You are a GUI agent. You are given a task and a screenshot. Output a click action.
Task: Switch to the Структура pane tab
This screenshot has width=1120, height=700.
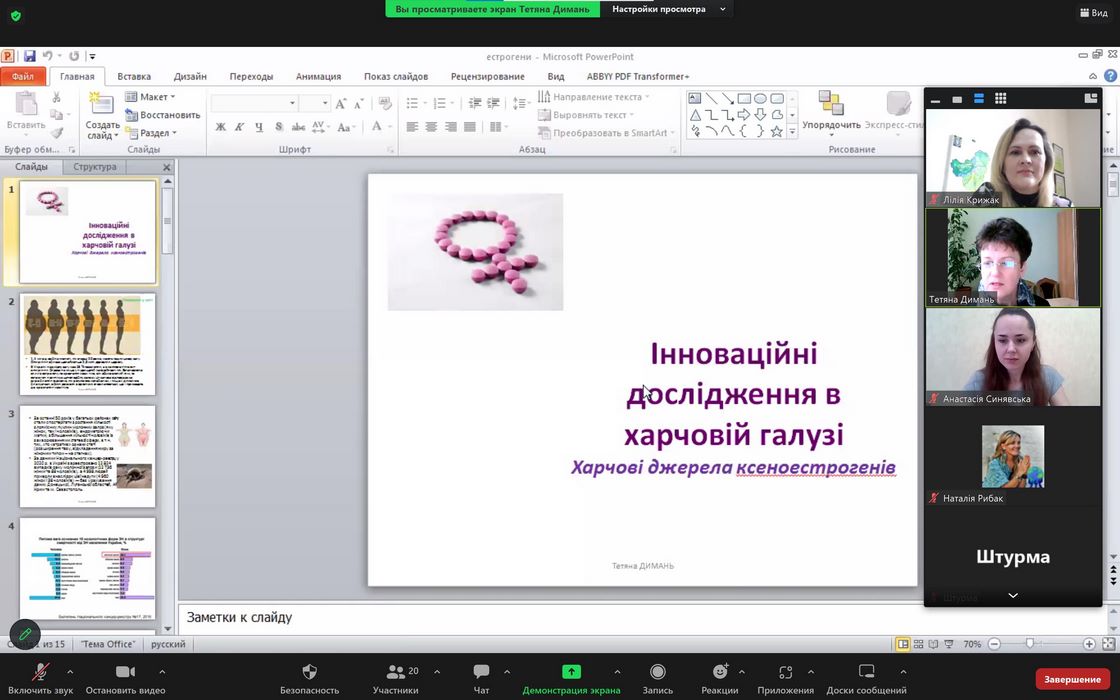(x=94, y=167)
